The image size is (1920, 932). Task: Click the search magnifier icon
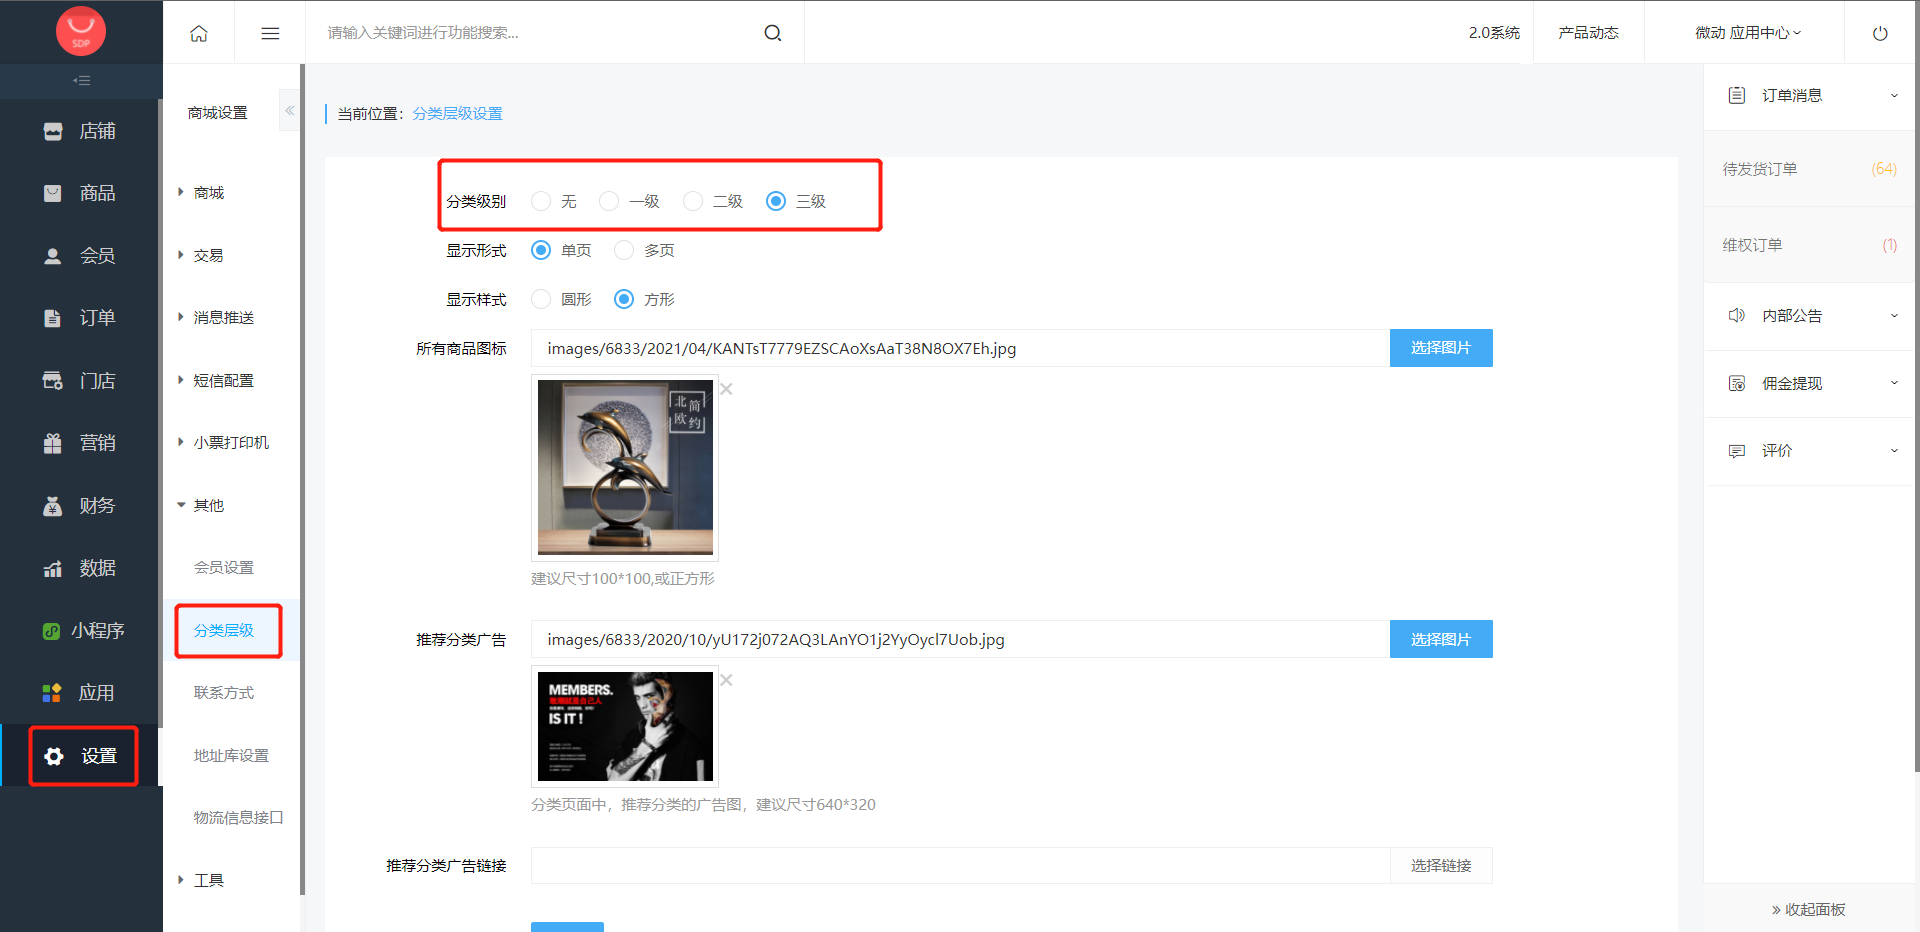click(x=773, y=33)
